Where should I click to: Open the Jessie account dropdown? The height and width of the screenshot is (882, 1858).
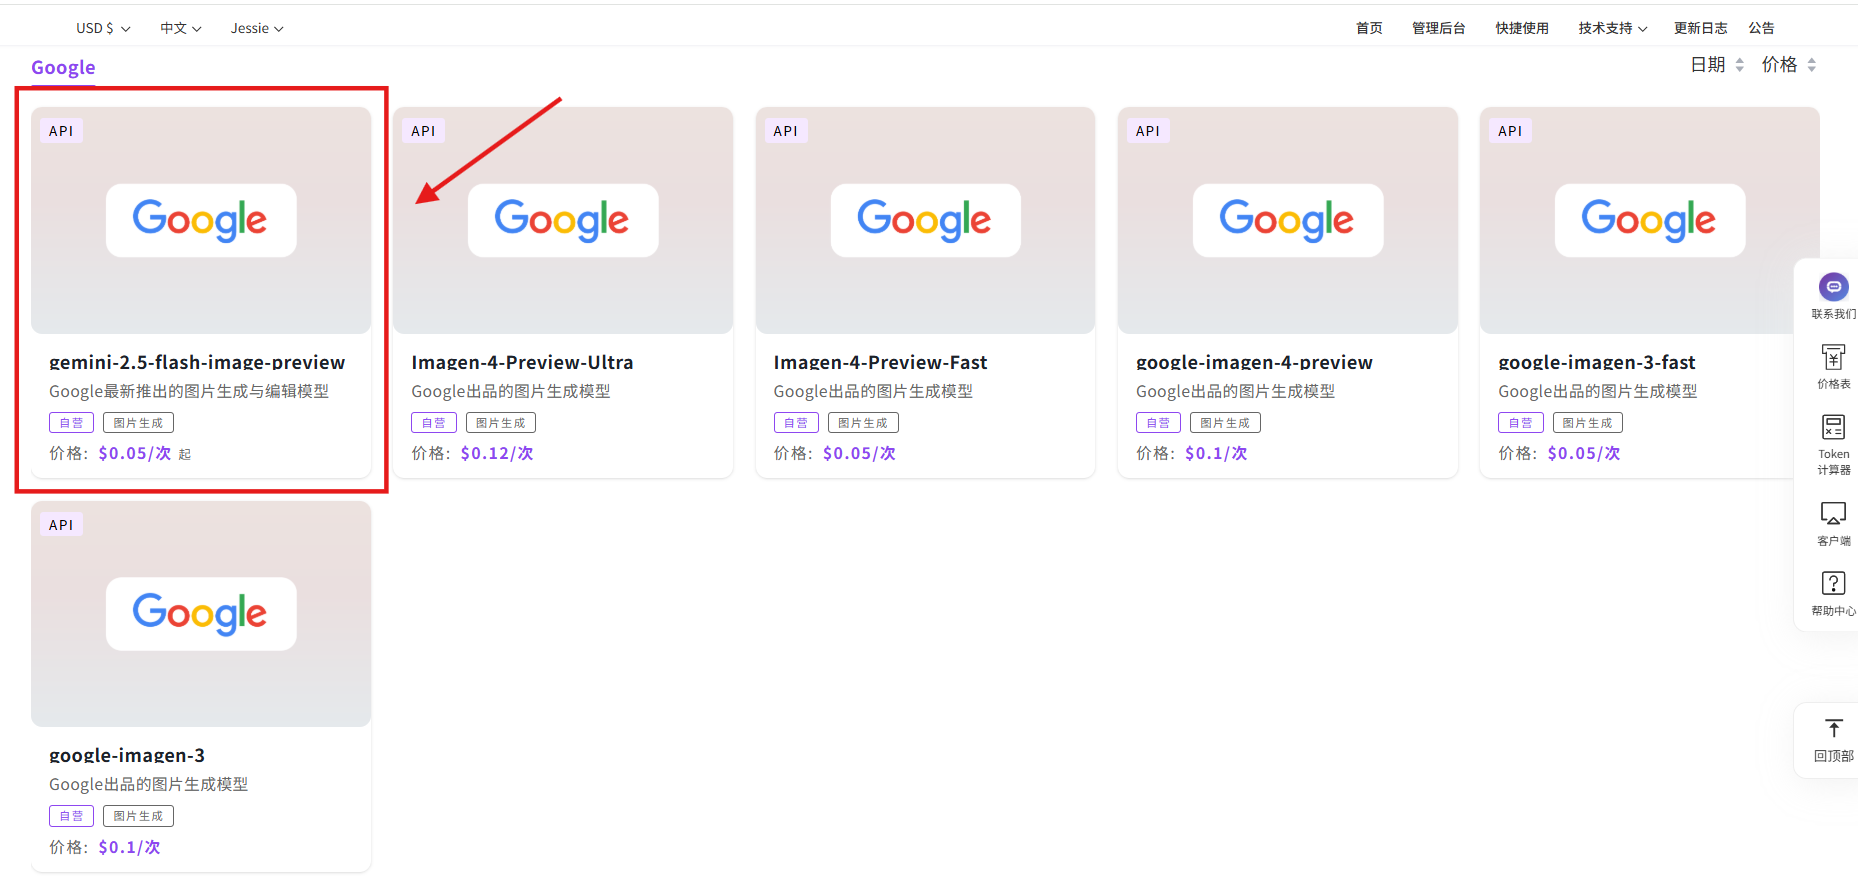pyautogui.click(x=257, y=28)
